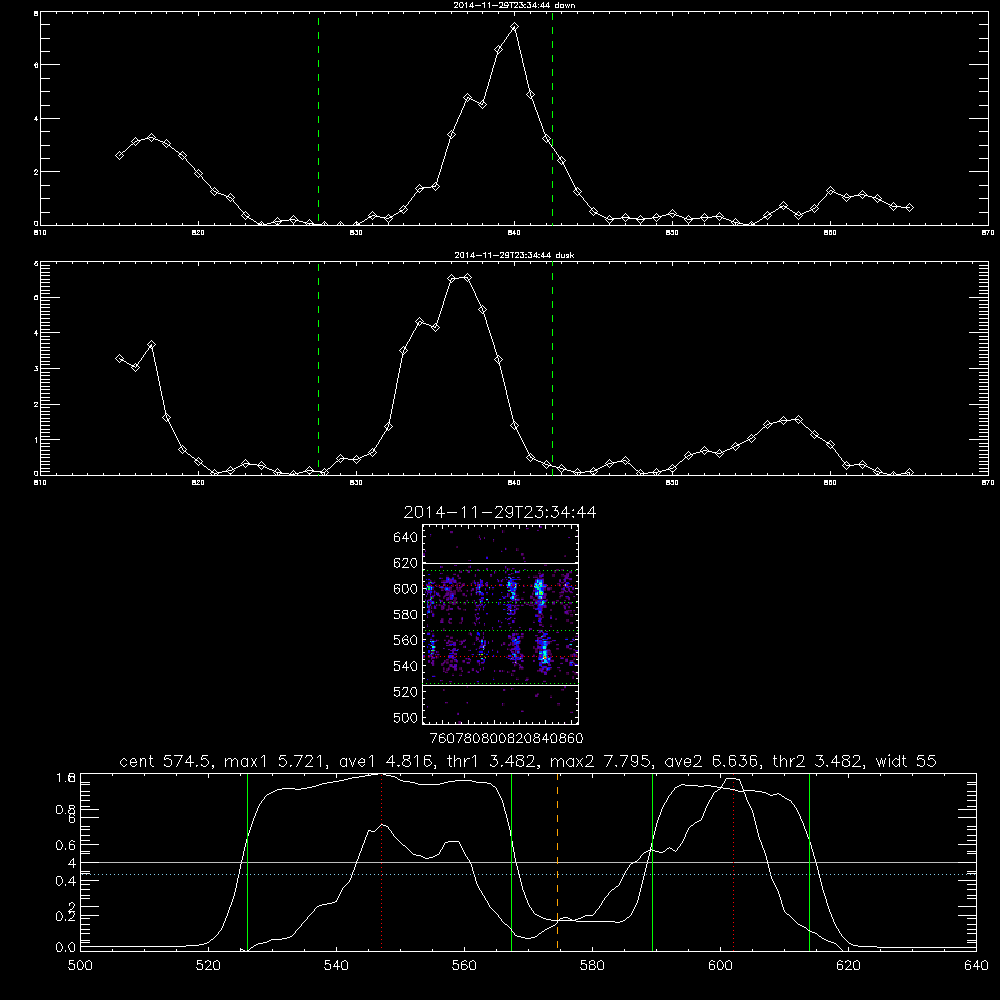Click the dusk plot title with timestamp
This screenshot has width=1000, height=1000.
pyautogui.click(x=514, y=255)
